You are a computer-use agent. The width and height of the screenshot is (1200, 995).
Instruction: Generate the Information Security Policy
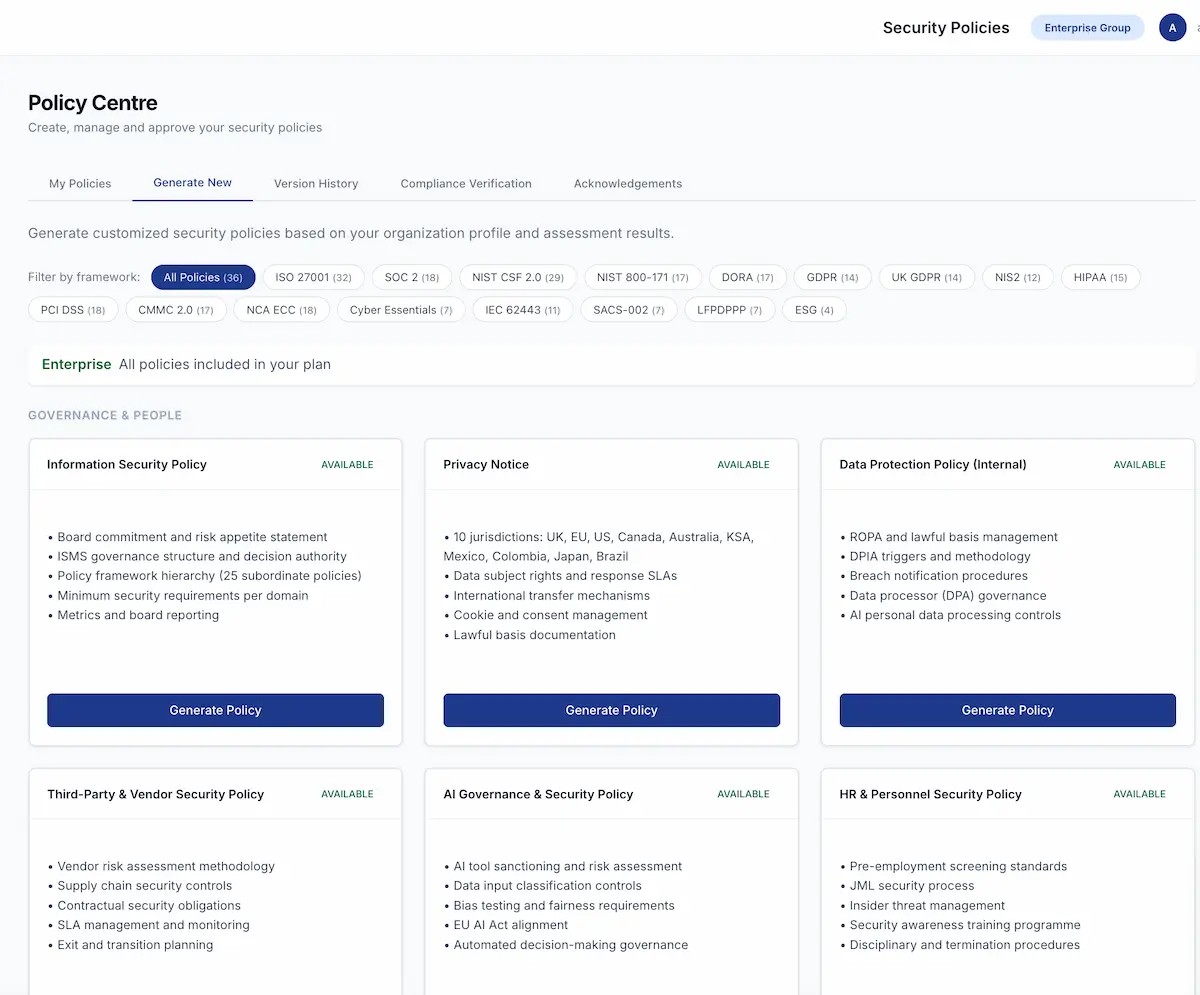click(215, 710)
